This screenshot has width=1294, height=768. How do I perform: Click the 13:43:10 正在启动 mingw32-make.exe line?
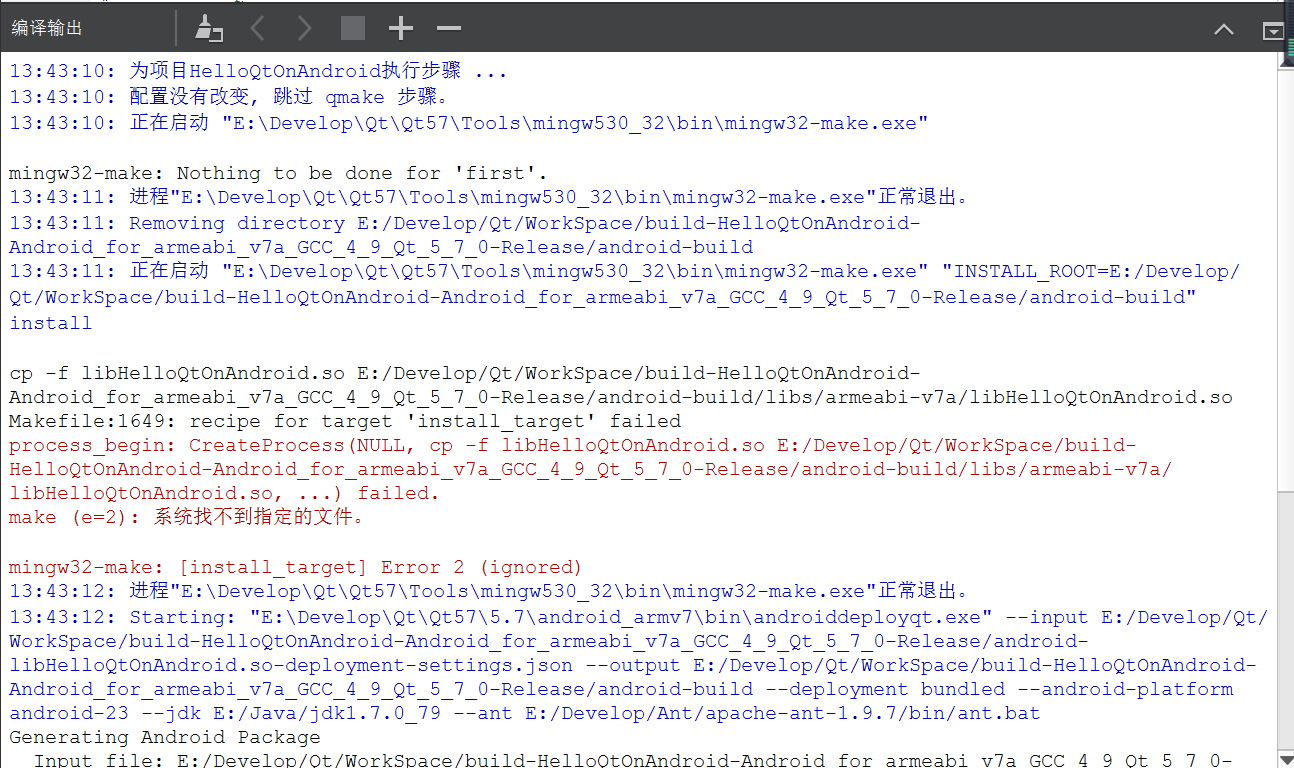(469, 123)
